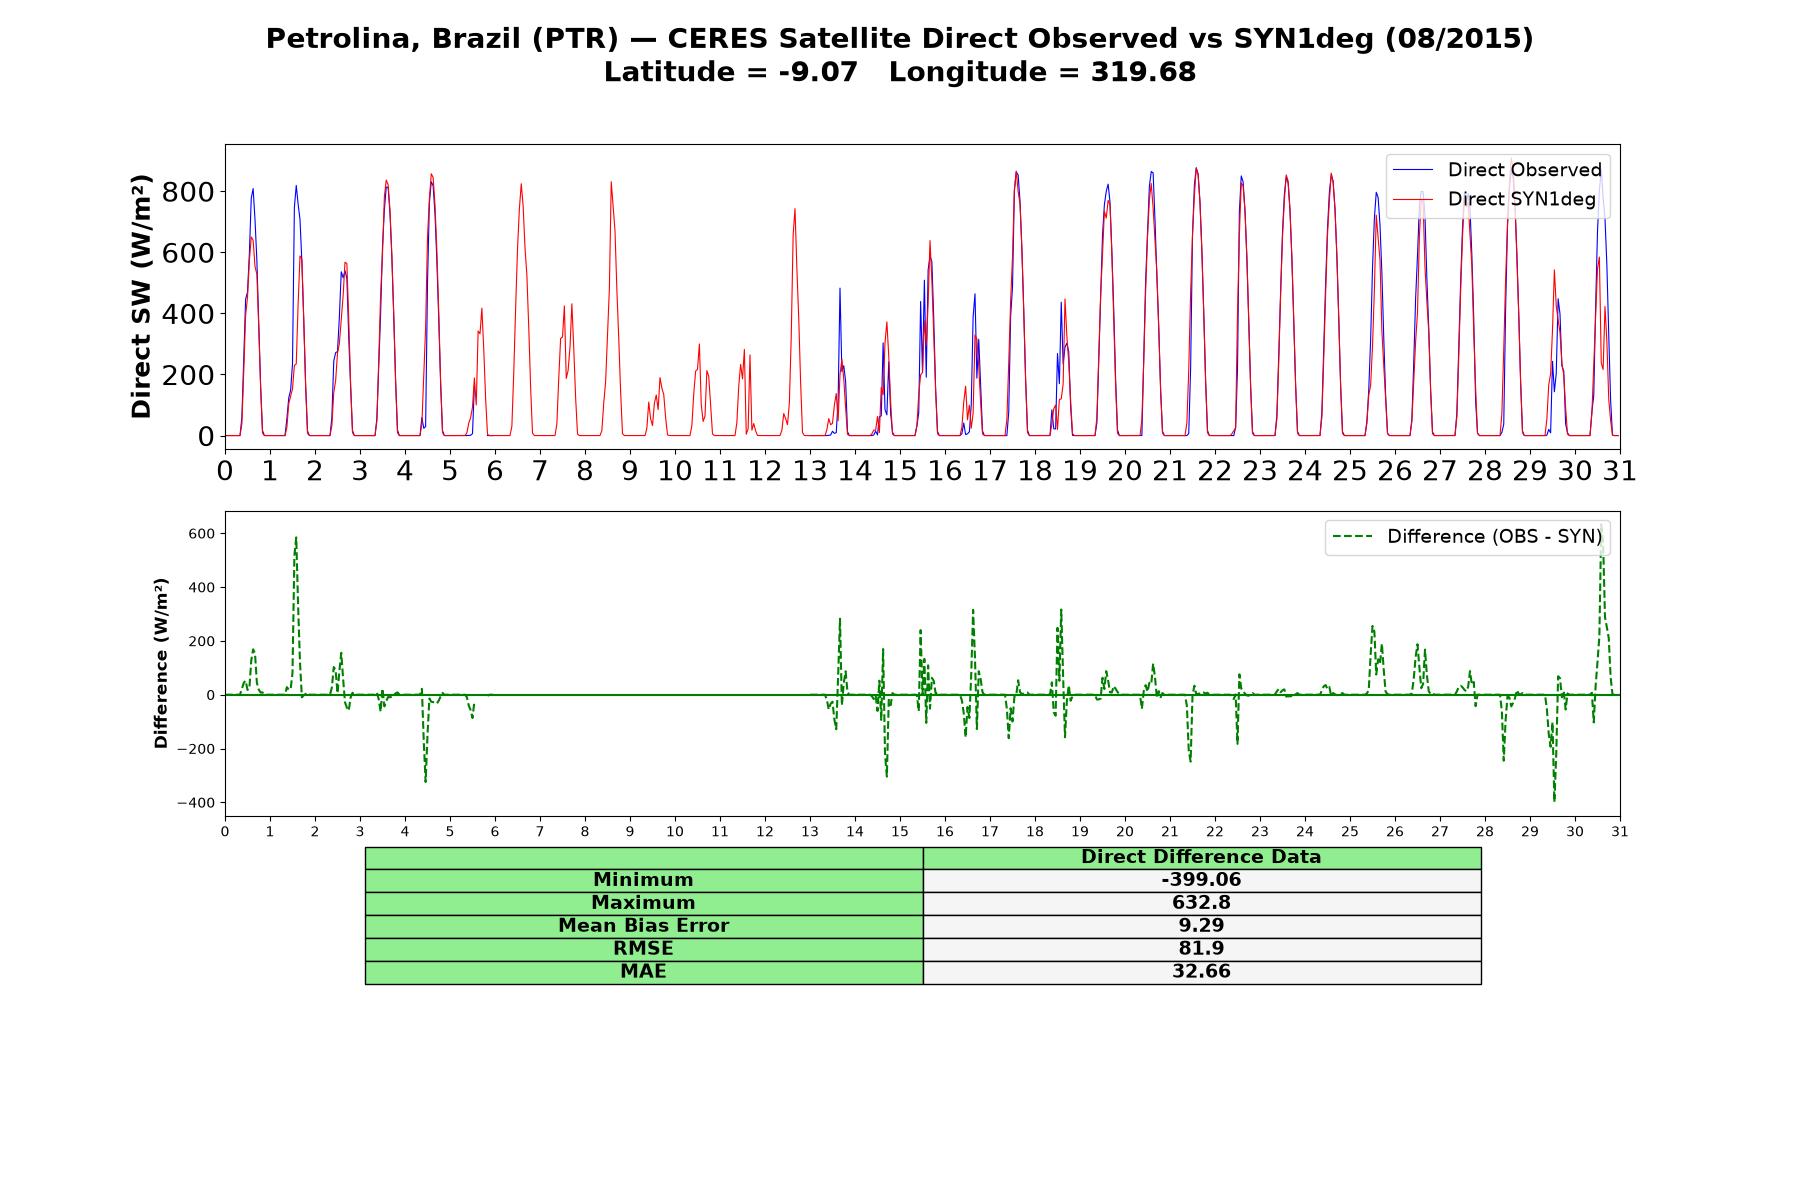Click the red line sample in legend
This screenshot has width=1800, height=1200.
click(x=1413, y=199)
